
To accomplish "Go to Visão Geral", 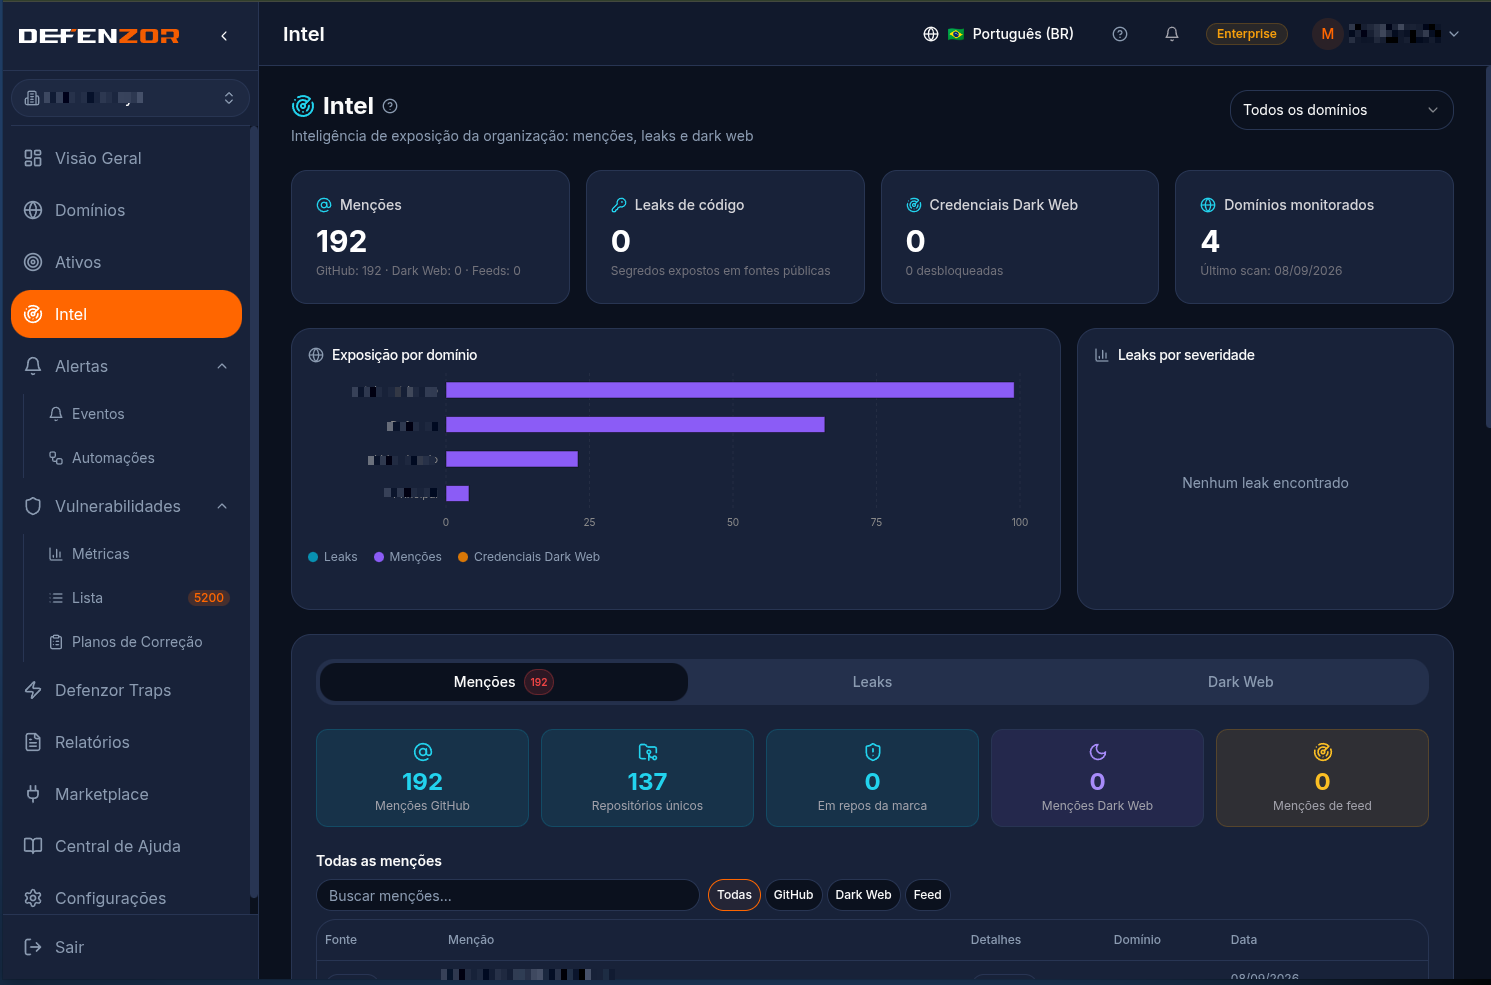I will coord(126,158).
